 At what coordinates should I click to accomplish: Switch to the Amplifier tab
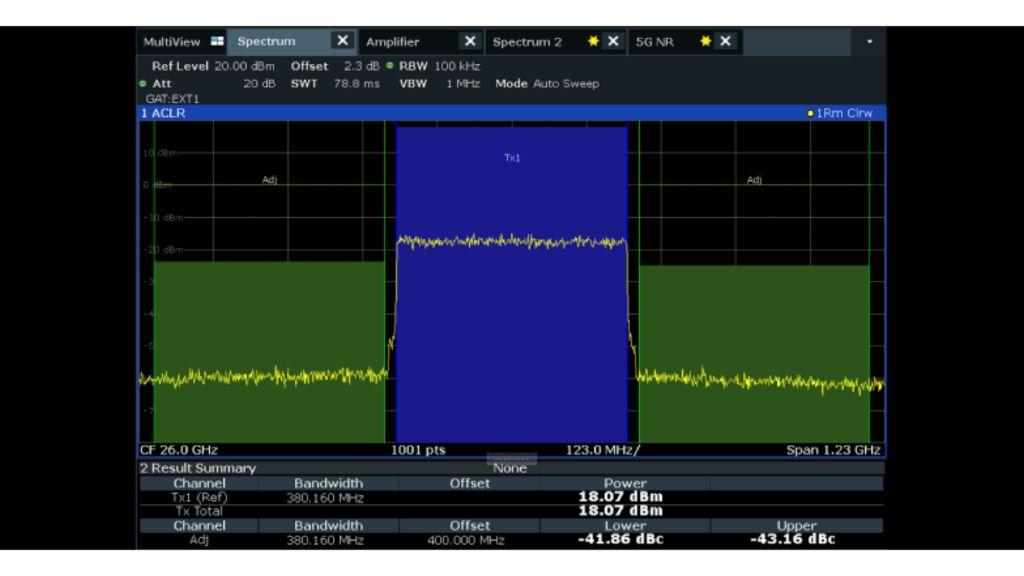393,42
